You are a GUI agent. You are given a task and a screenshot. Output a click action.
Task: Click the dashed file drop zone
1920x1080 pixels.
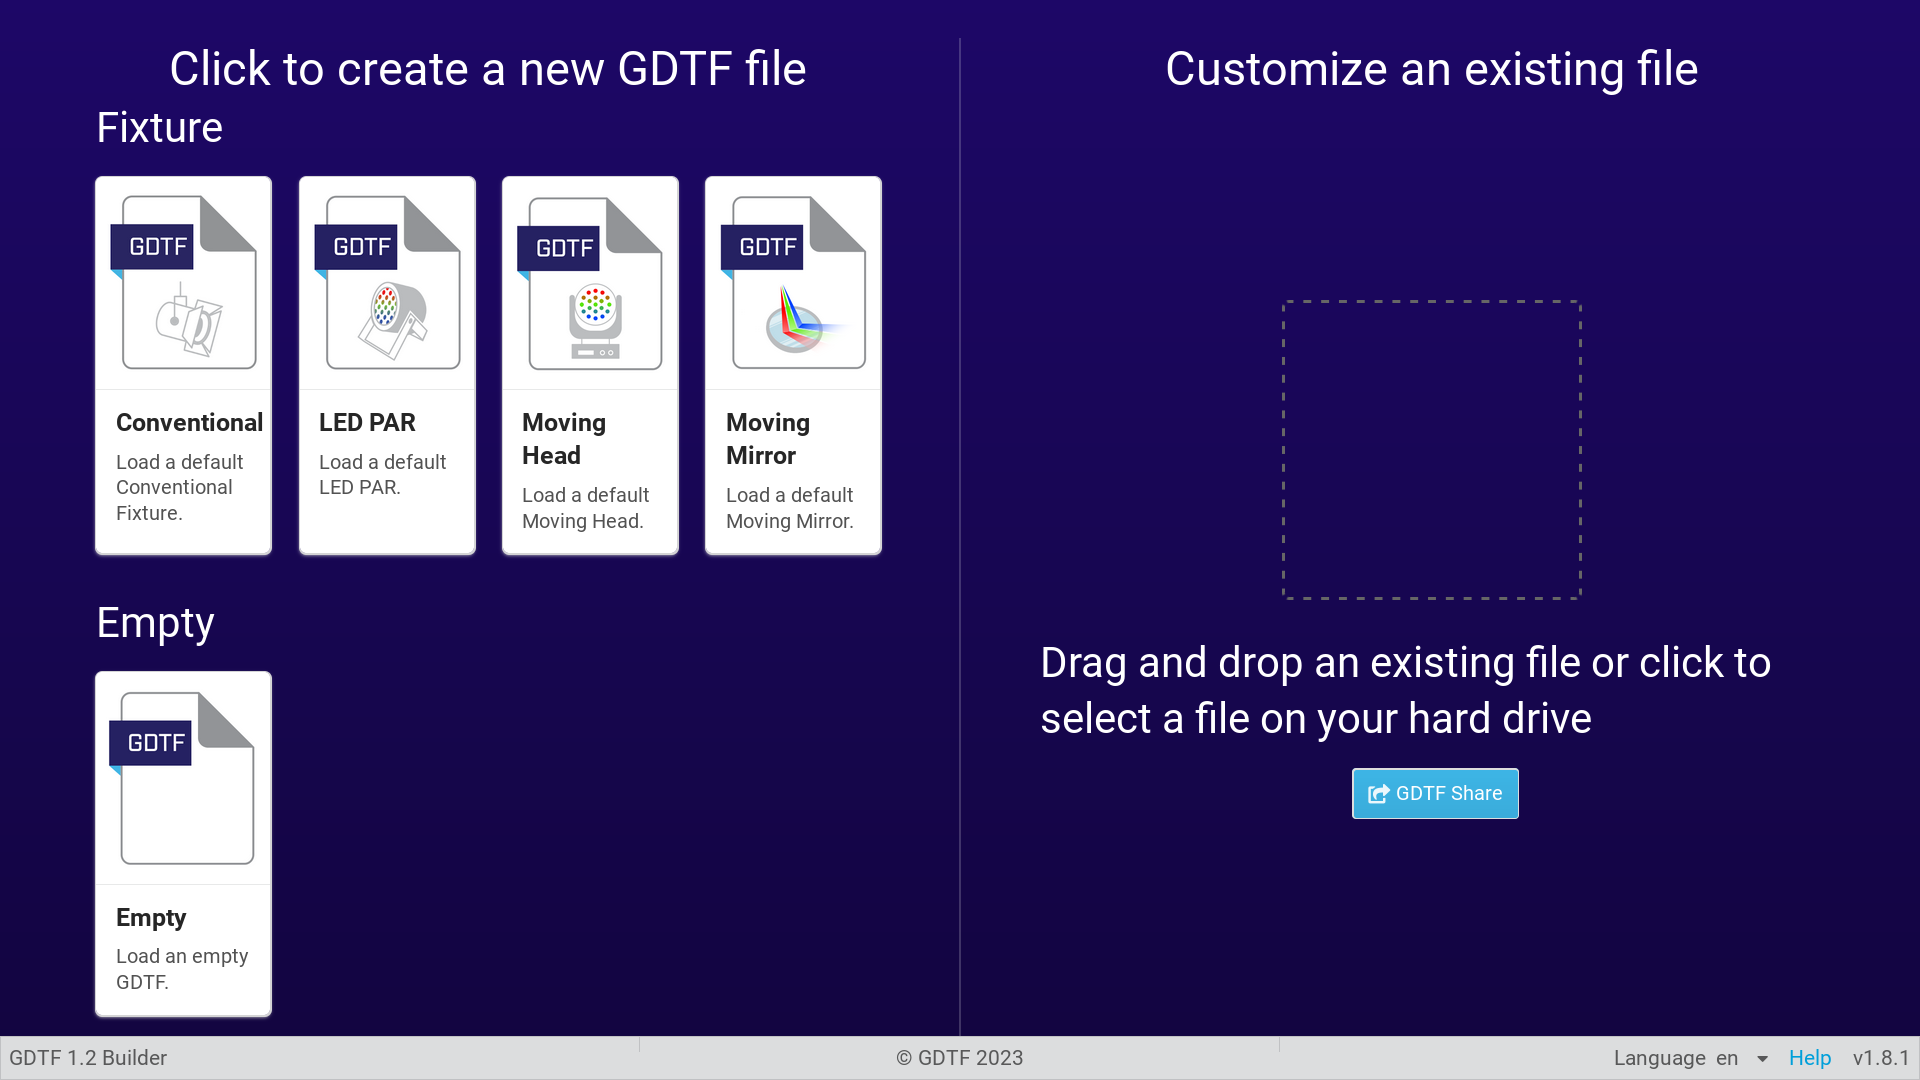pos(1432,450)
